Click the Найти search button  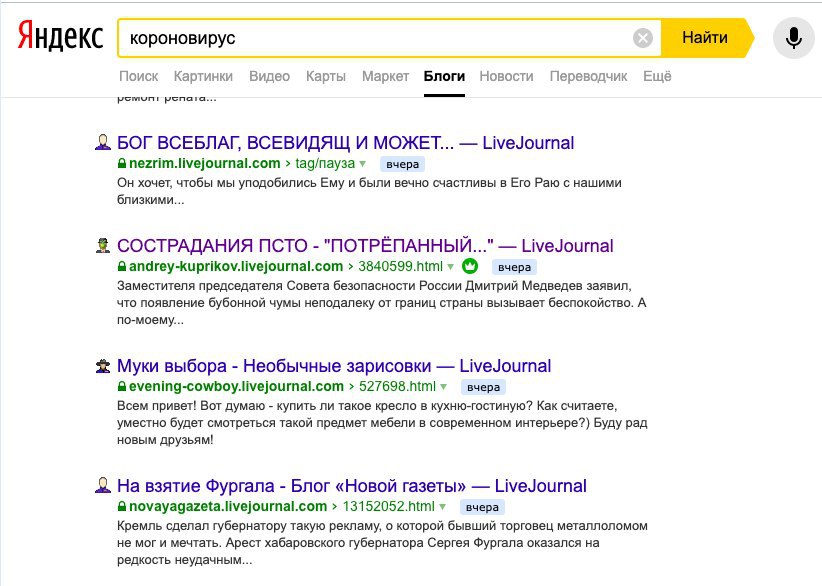[x=705, y=38]
